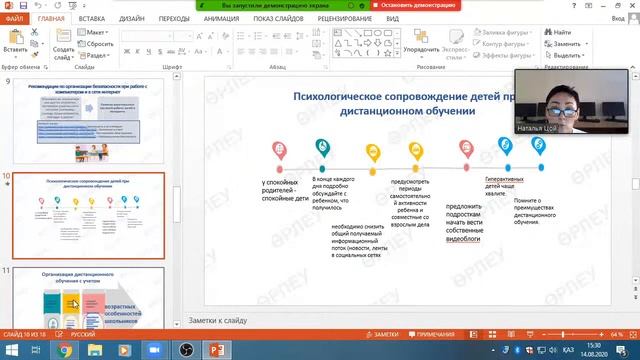Switch to reading view in status bar
Screen dimensions: 640x360
click(x=511, y=335)
